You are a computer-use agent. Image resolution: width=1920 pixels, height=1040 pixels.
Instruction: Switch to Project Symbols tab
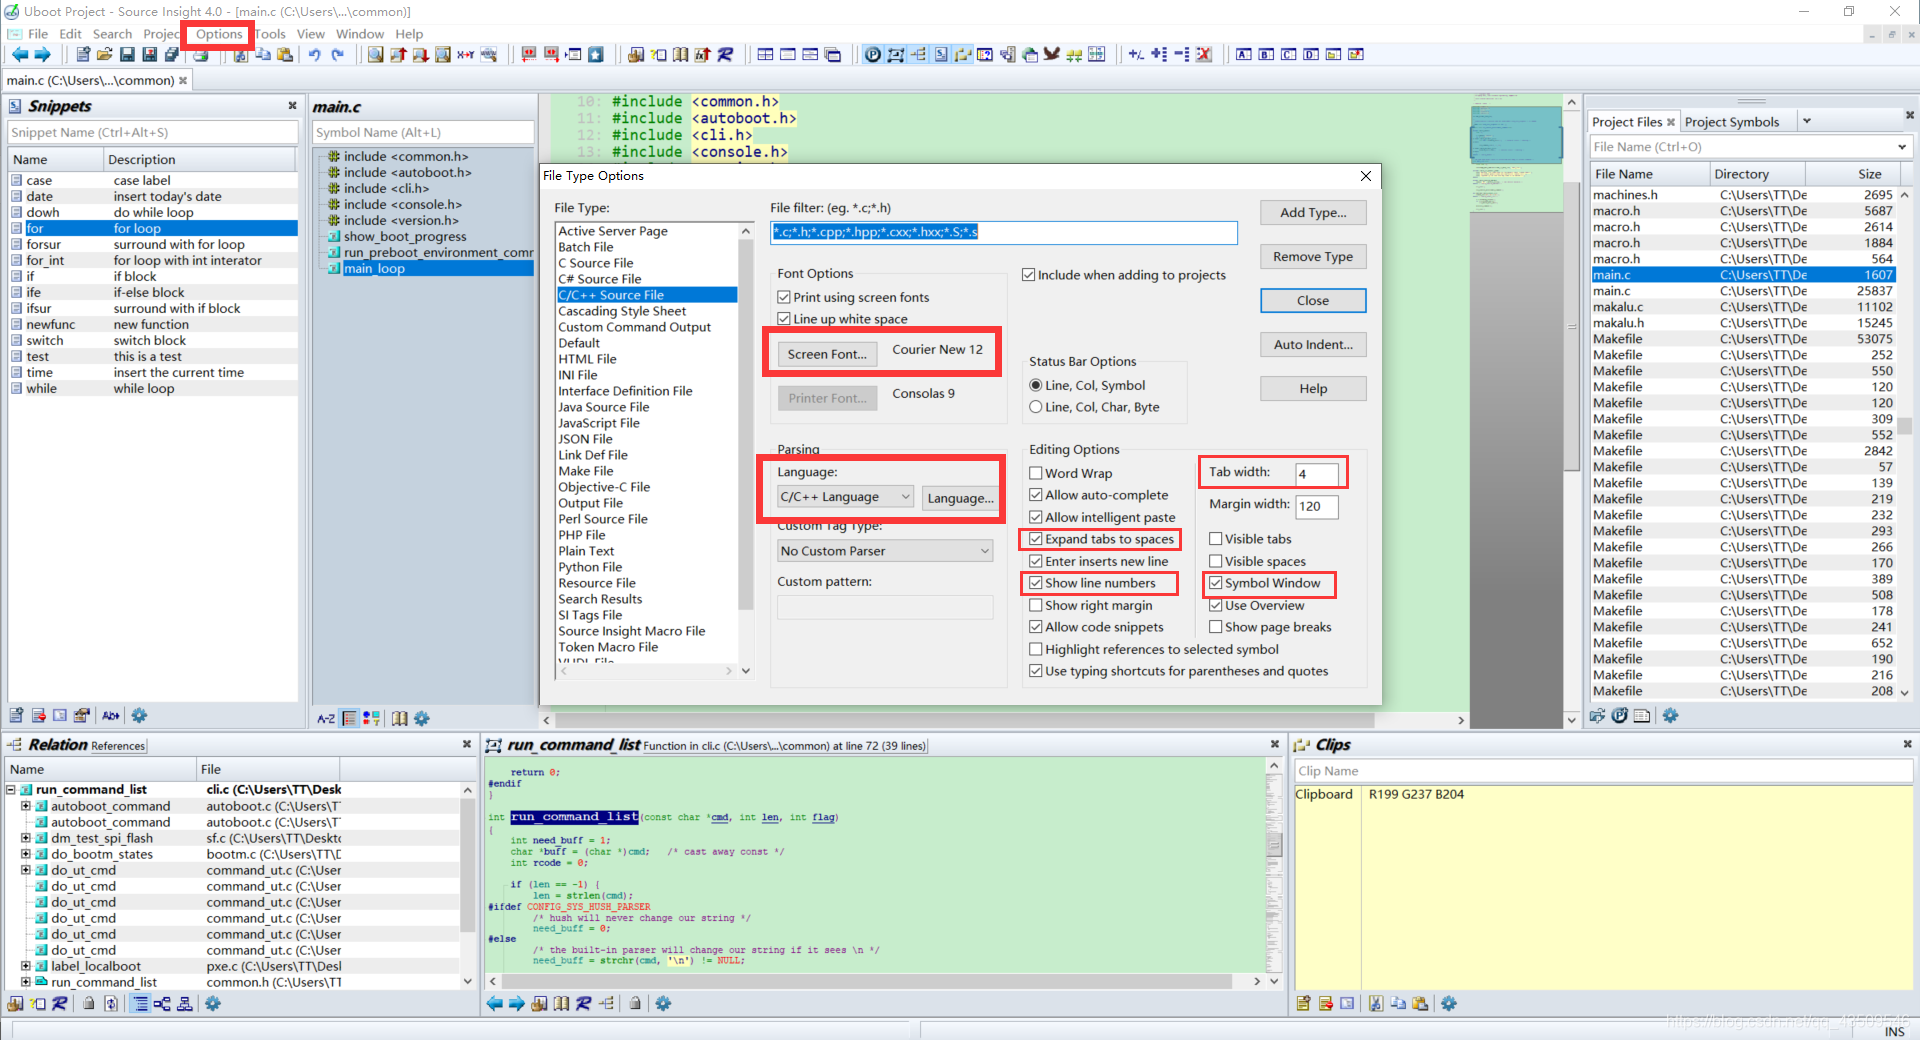click(x=1731, y=122)
